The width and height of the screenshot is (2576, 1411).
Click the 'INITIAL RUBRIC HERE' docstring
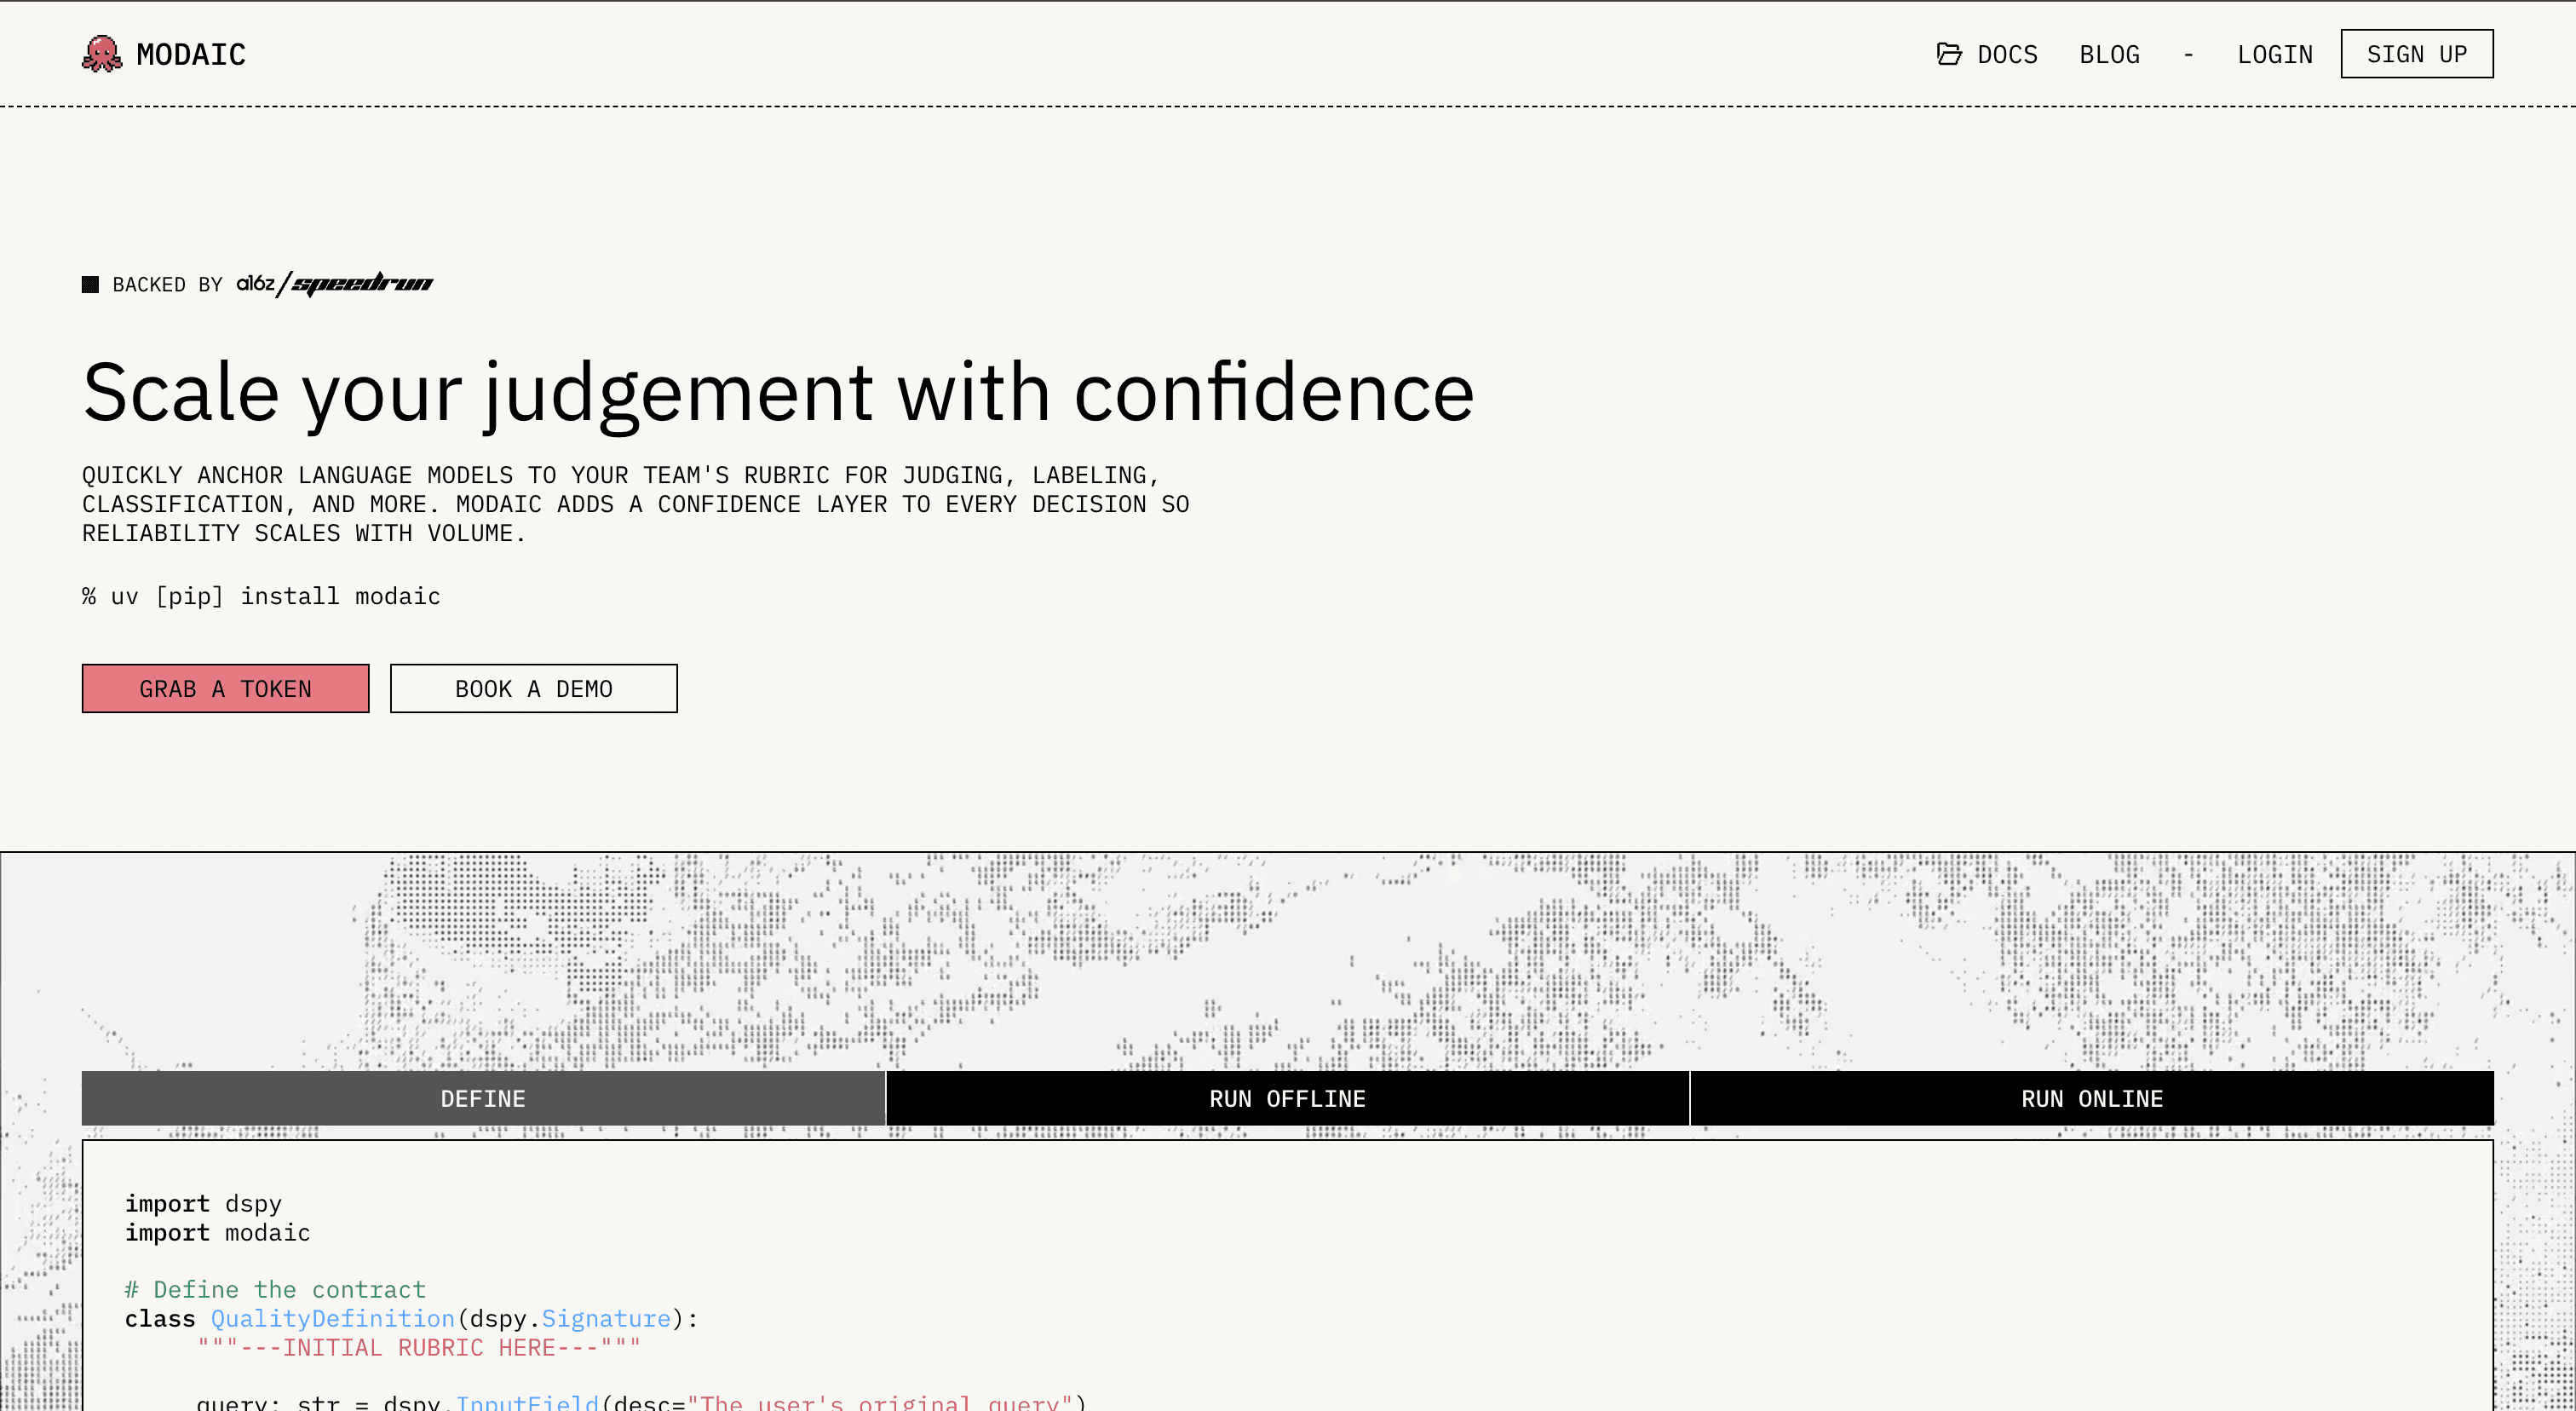coord(419,1348)
